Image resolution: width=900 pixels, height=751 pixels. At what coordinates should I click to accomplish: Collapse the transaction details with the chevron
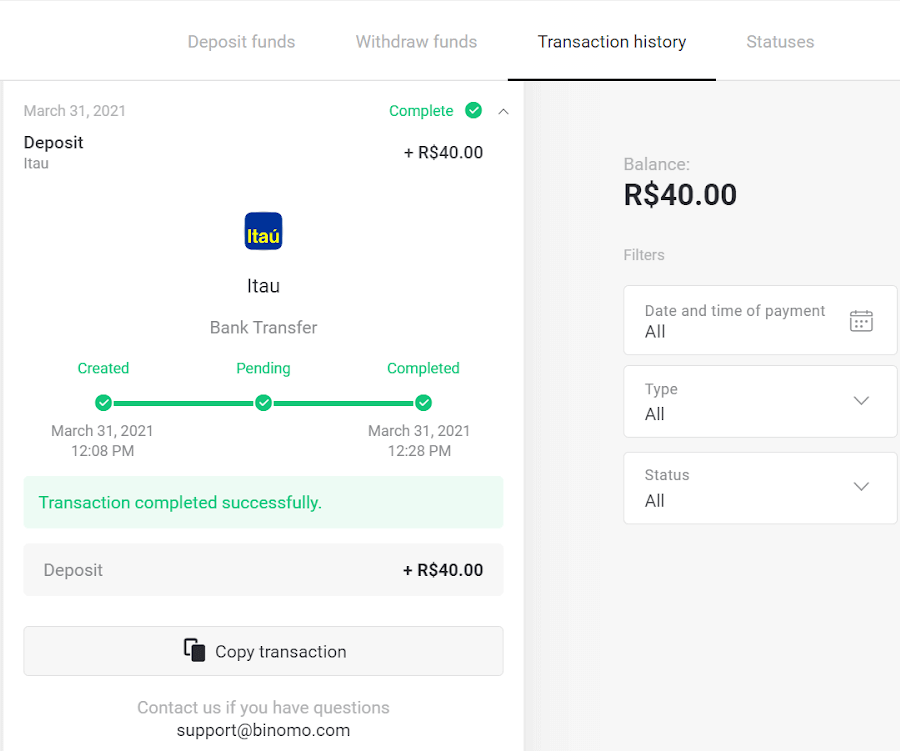pos(503,111)
